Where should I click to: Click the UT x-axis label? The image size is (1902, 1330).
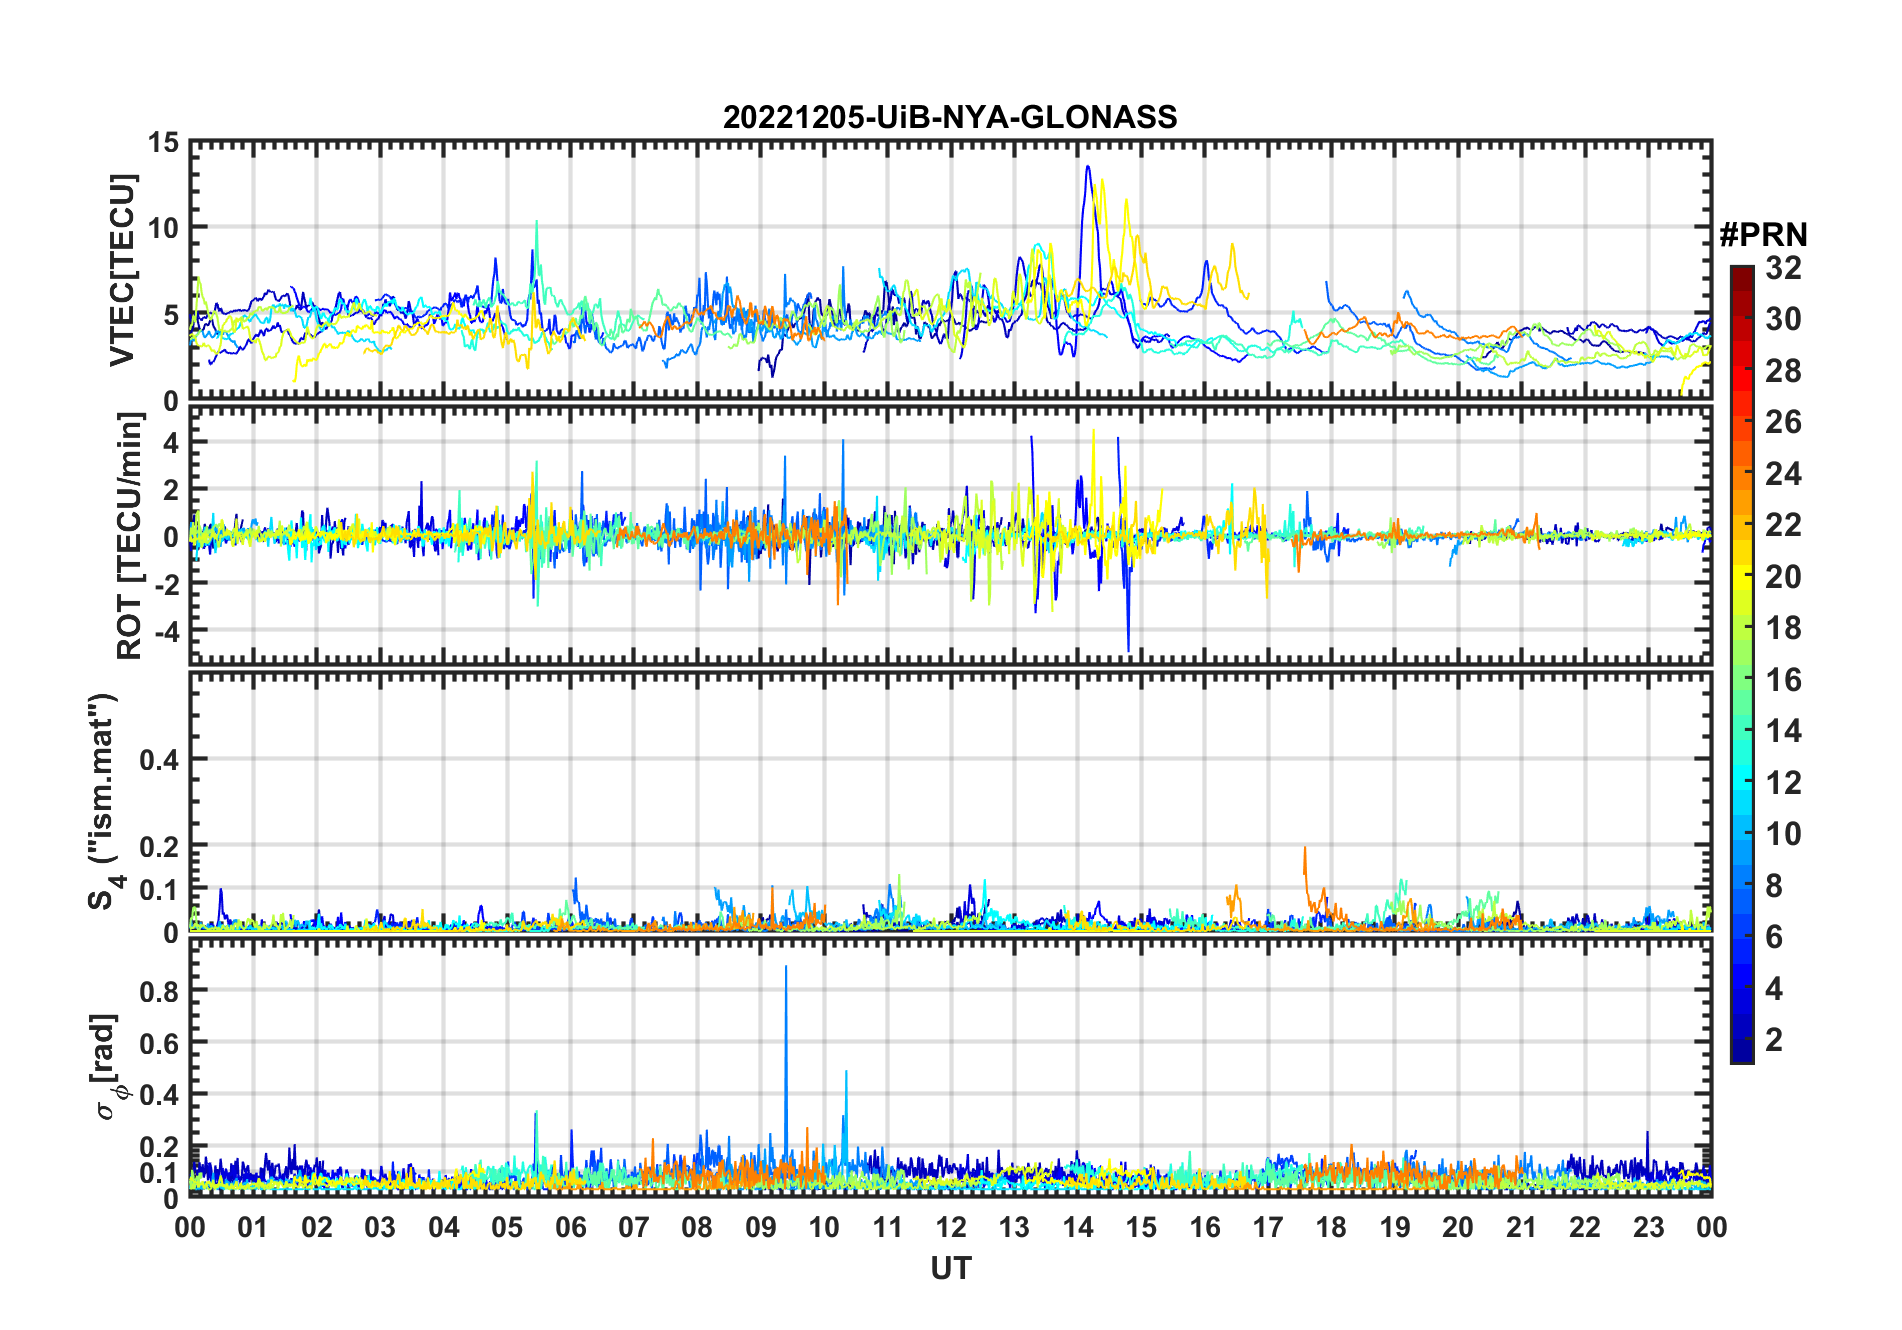[x=950, y=1268]
